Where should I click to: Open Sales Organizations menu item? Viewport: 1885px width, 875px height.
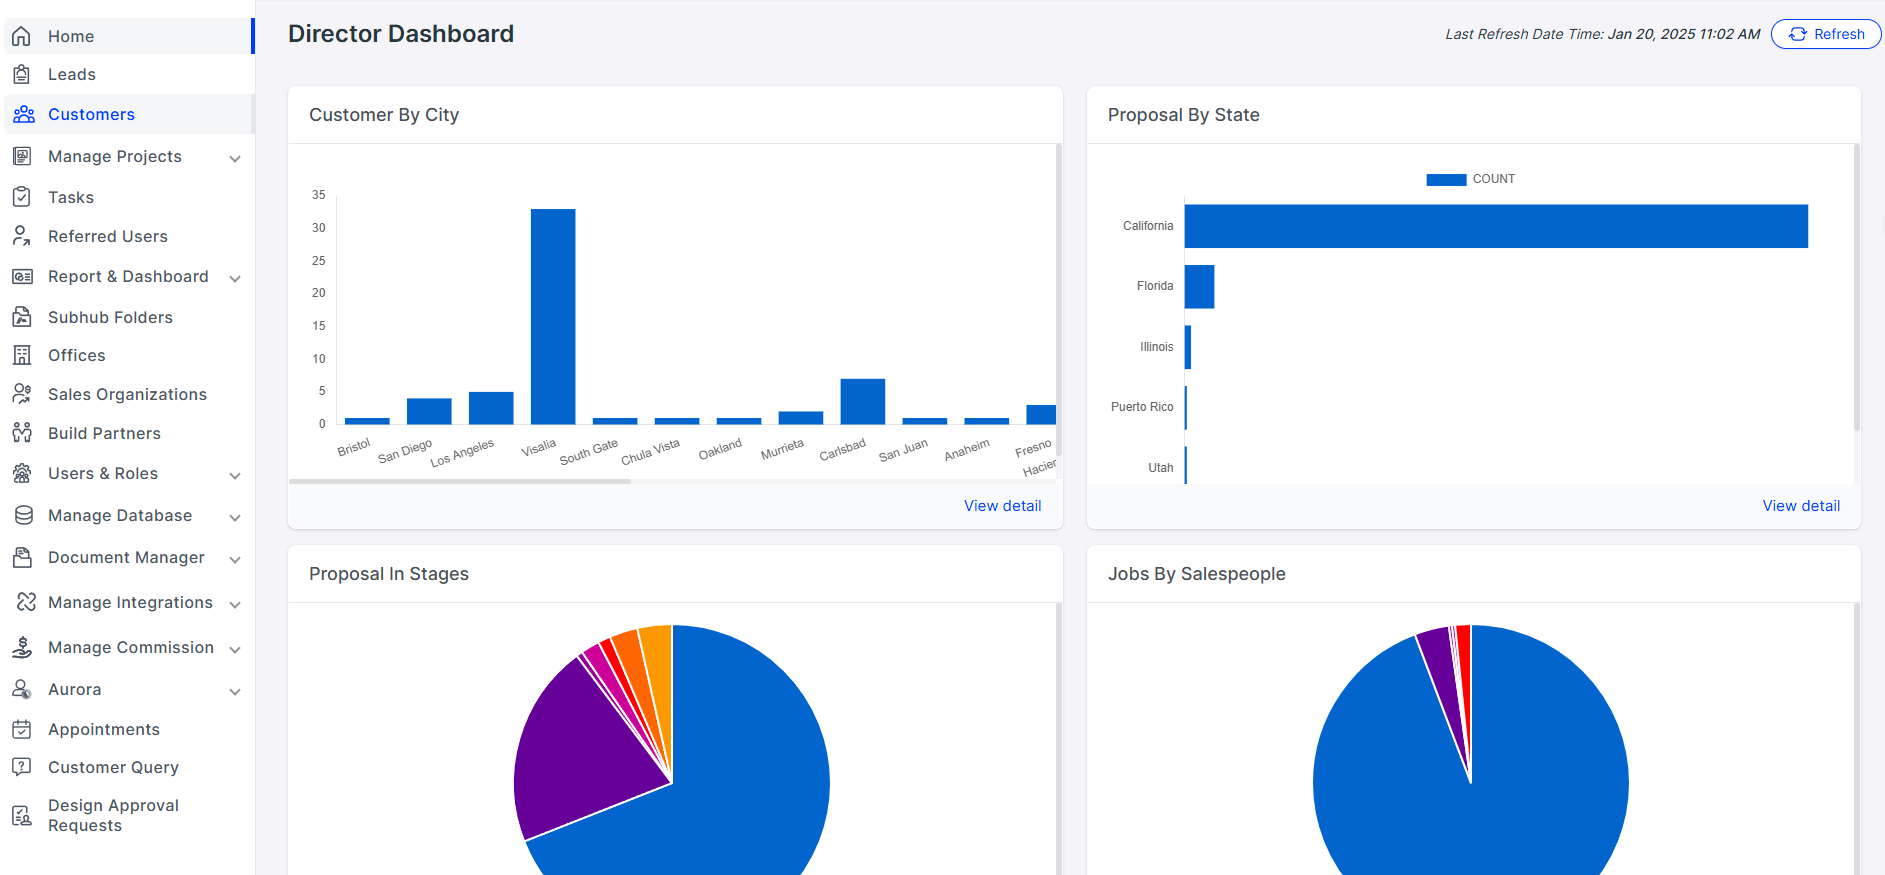click(129, 394)
